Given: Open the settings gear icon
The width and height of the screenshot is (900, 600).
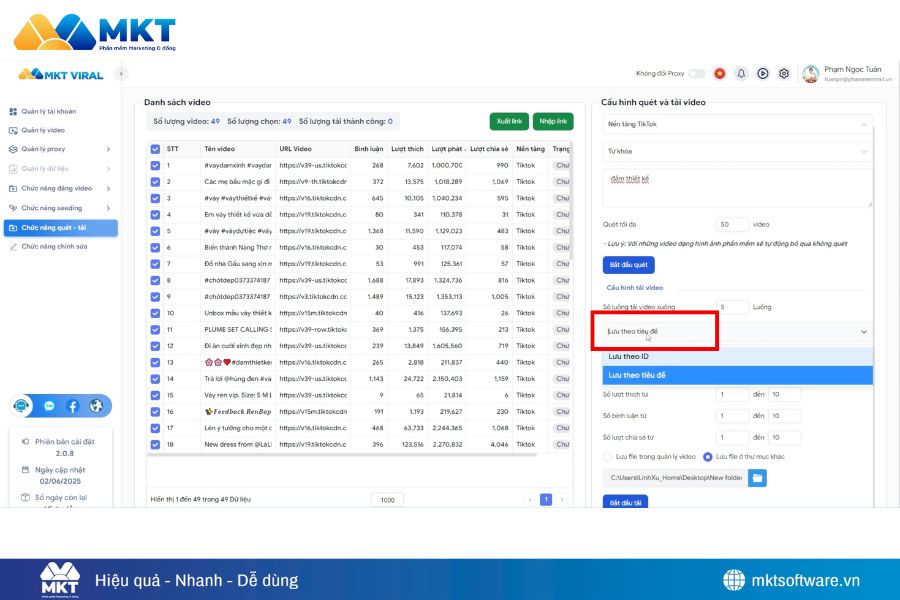Looking at the screenshot, I should 784,74.
